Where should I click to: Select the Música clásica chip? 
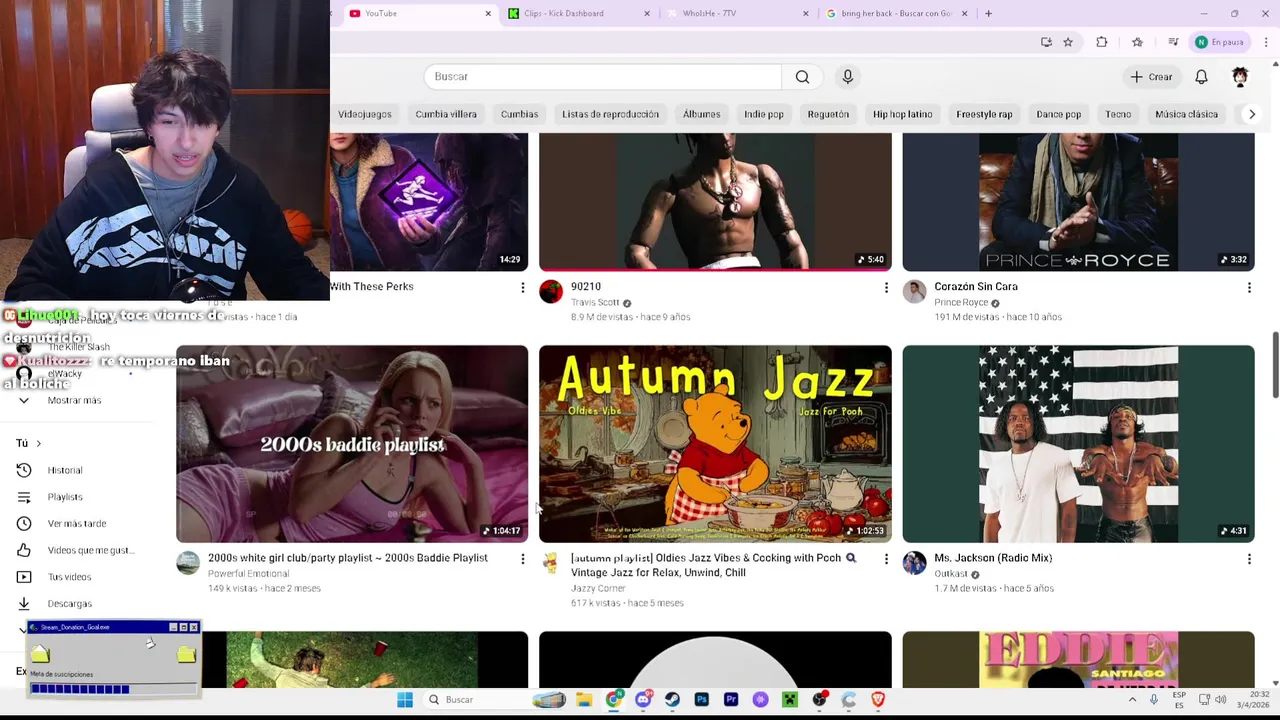pyautogui.click(x=1186, y=114)
